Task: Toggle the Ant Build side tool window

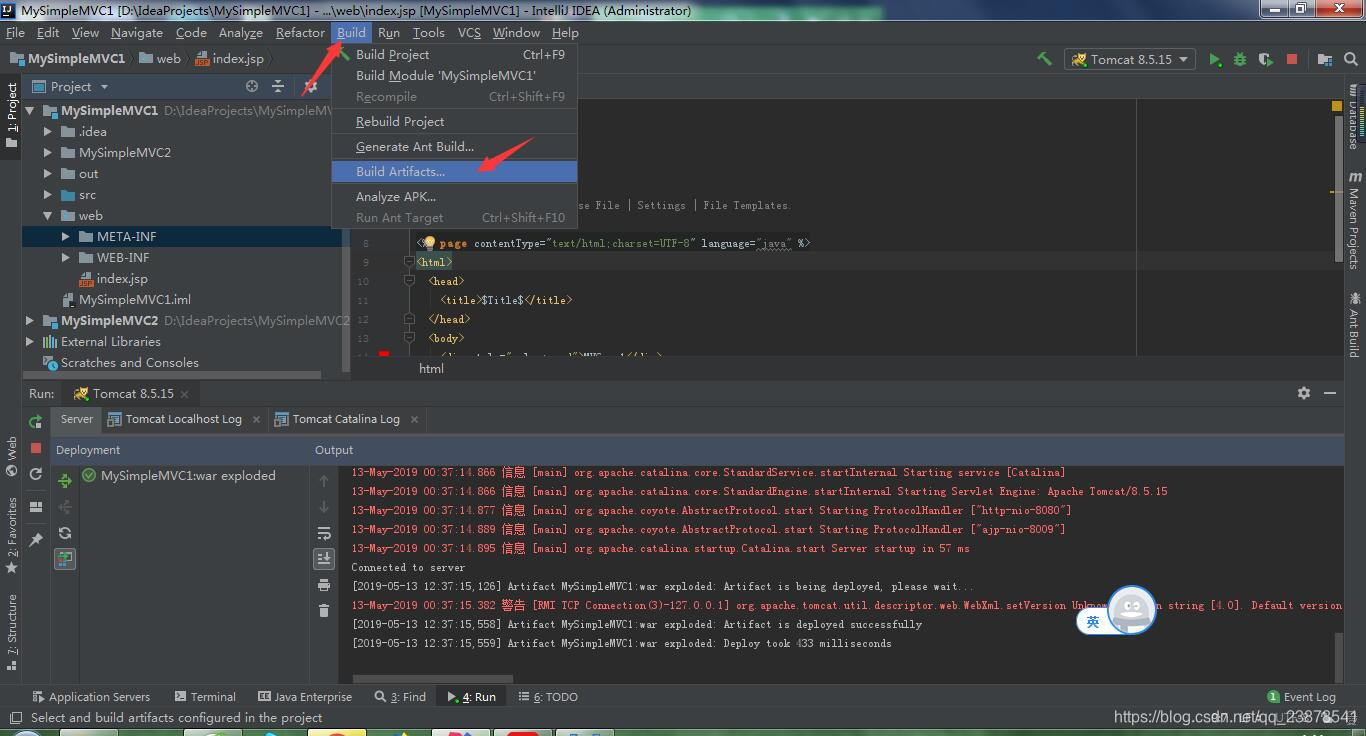Action: tap(1354, 324)
